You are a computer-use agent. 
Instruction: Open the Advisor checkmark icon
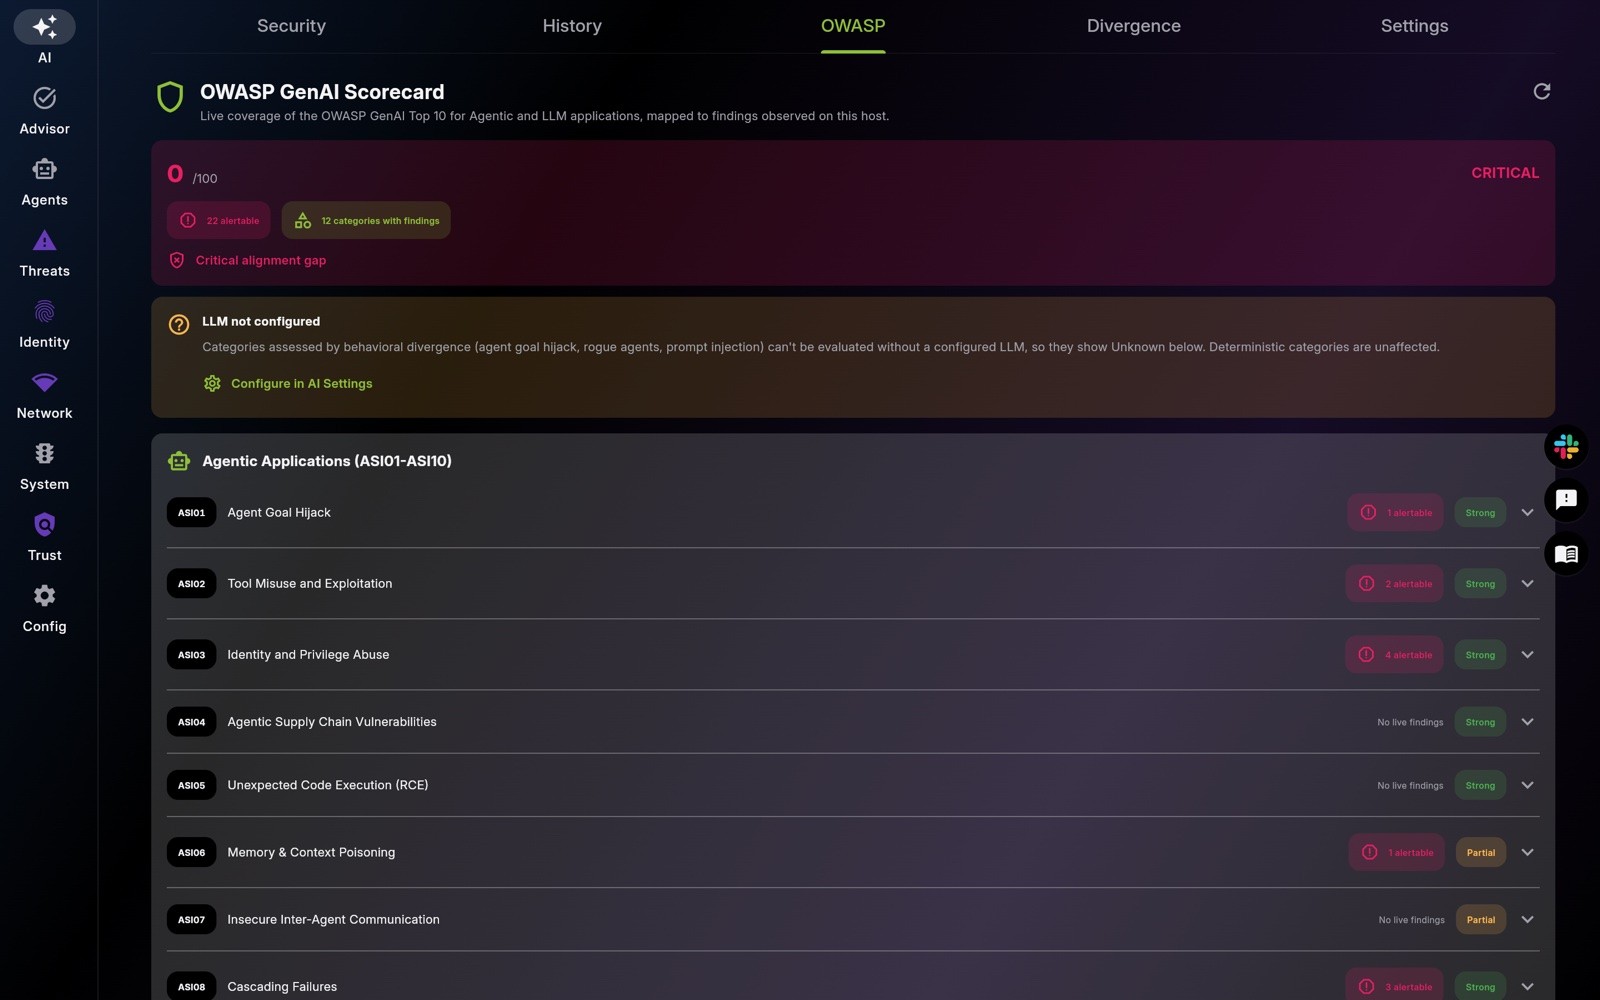pos(44,98)
